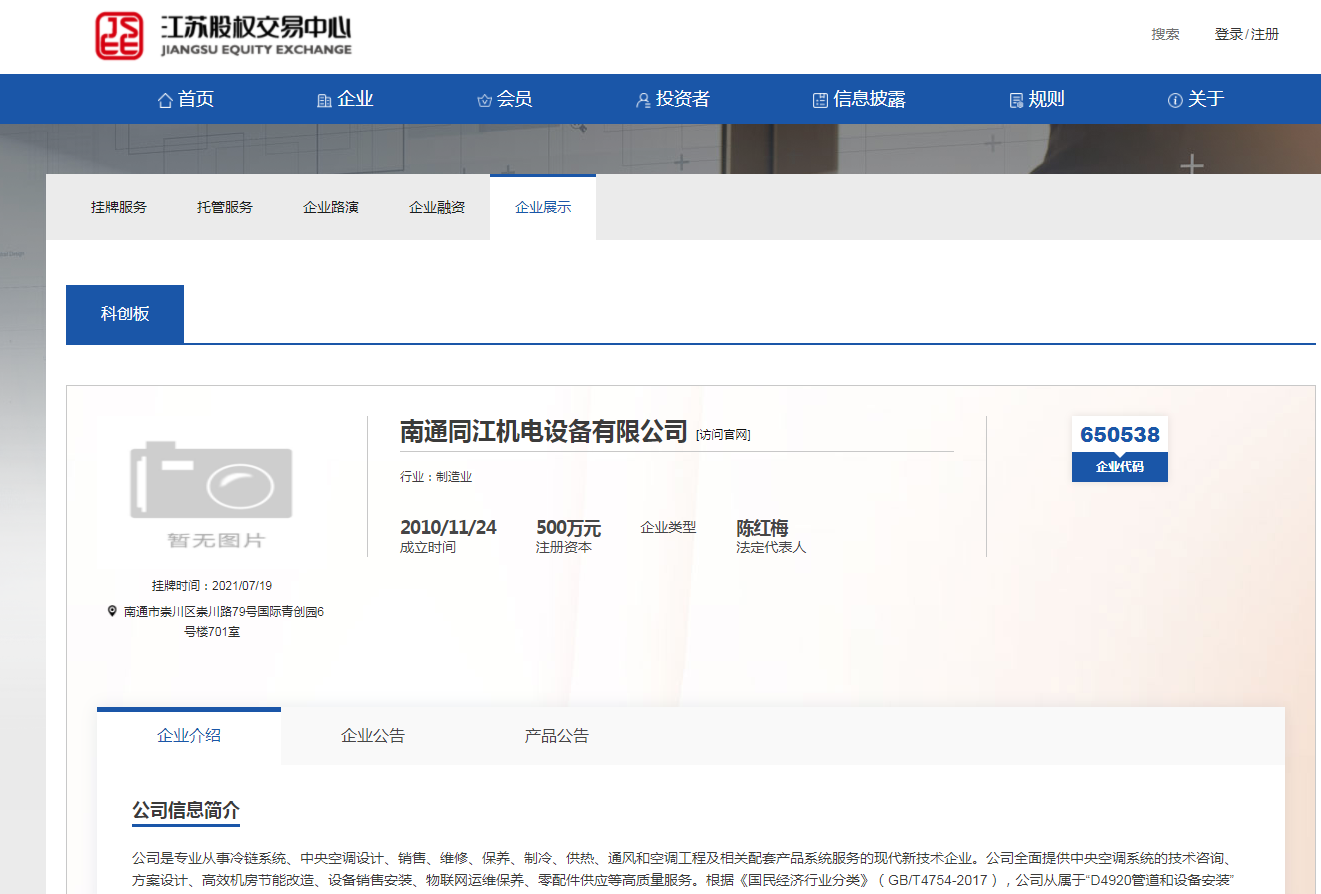Viewport: 1321px width, 894px height.
Task: Click the [访问官网] link
Action: click(x=723, y=434)
